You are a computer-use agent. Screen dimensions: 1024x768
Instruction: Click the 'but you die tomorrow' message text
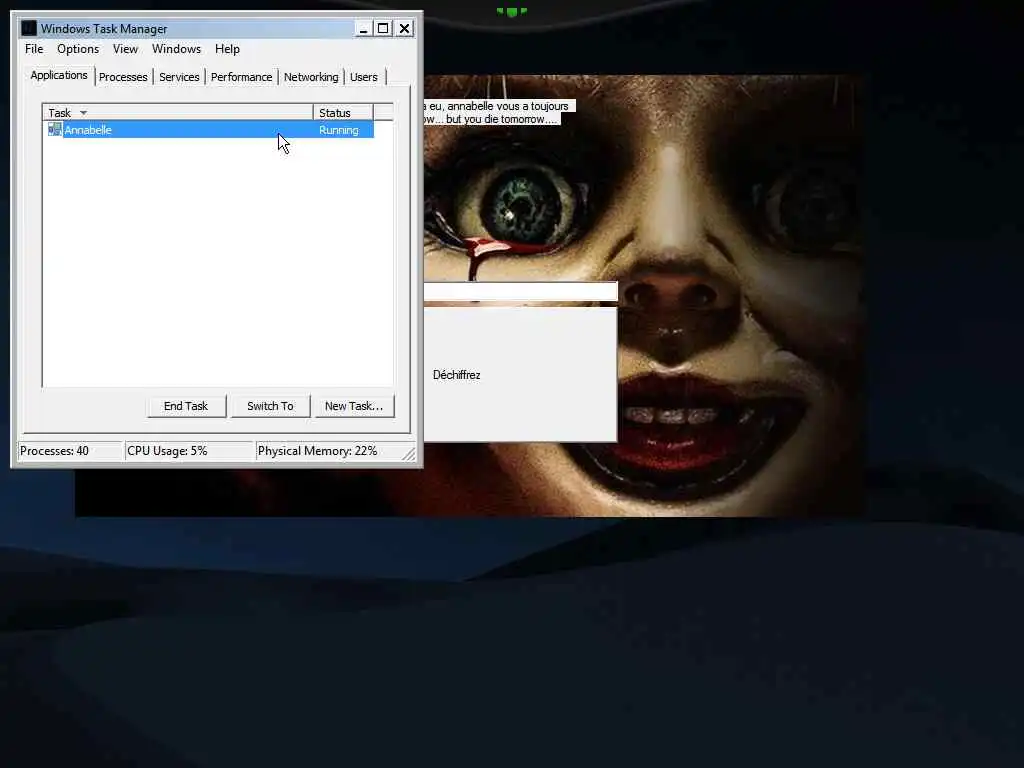(501, 120)
